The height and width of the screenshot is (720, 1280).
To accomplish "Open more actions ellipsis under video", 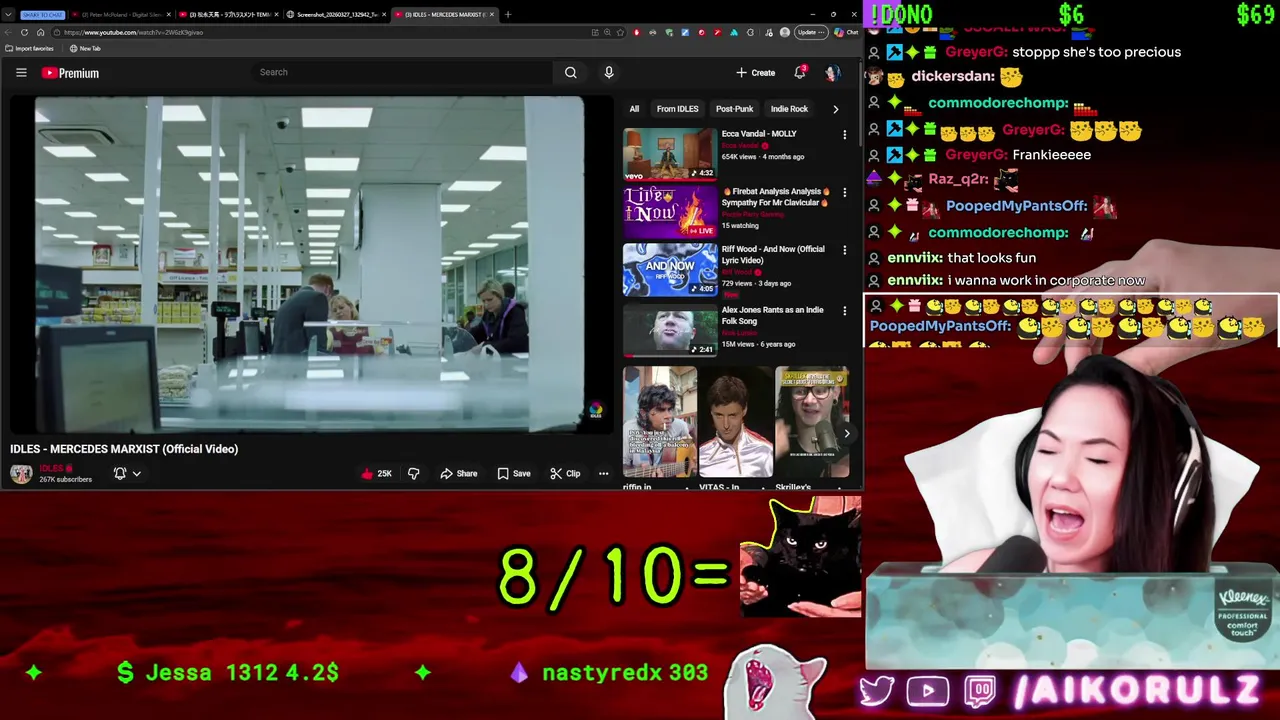I will point(603,474).
